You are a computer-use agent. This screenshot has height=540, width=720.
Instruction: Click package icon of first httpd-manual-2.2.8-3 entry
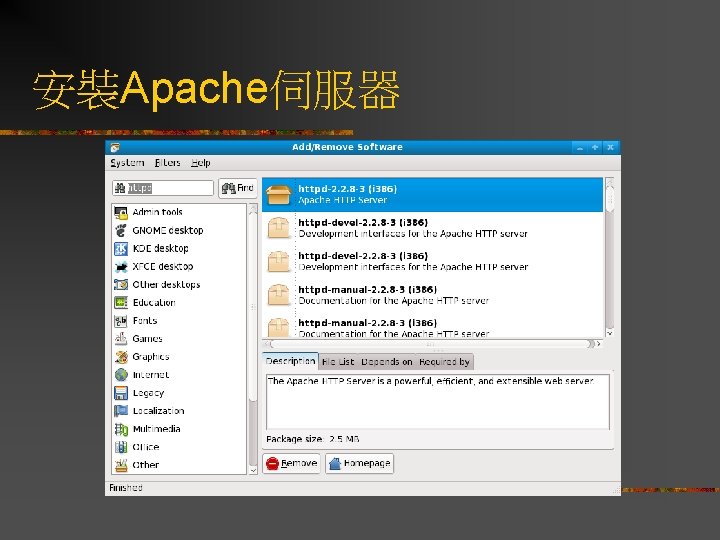279,295
